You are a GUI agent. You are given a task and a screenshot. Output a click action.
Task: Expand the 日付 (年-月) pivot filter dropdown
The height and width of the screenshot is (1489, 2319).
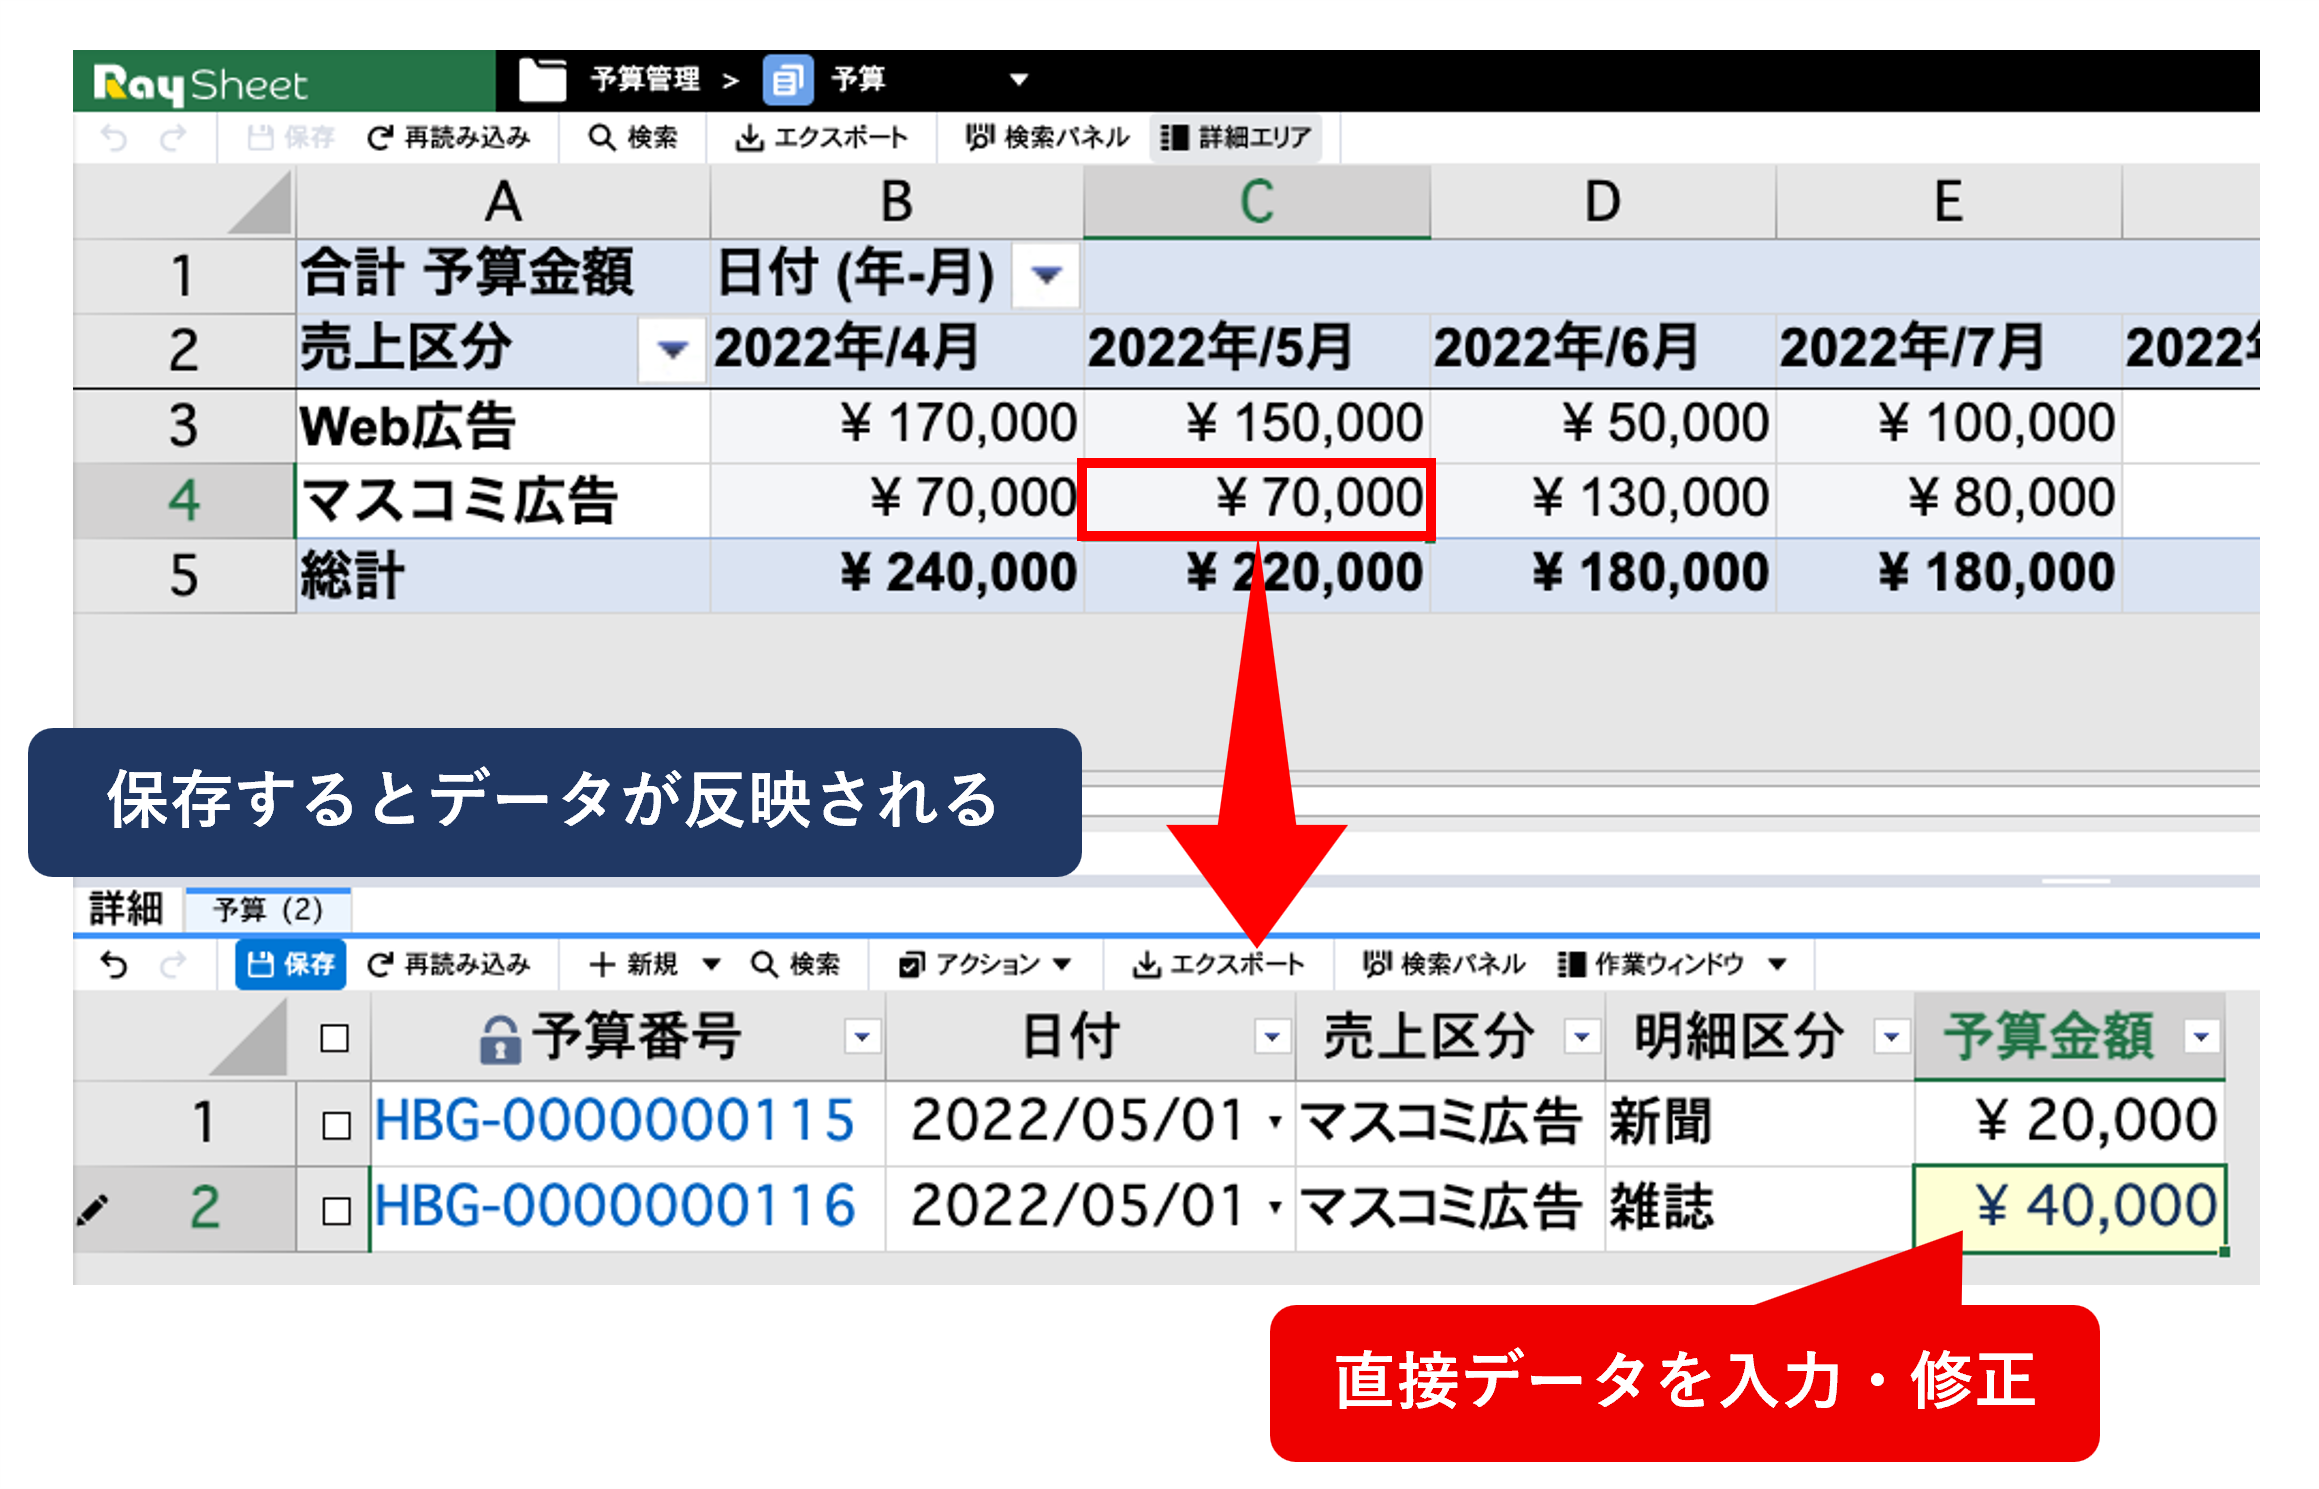pos(1045,274)
